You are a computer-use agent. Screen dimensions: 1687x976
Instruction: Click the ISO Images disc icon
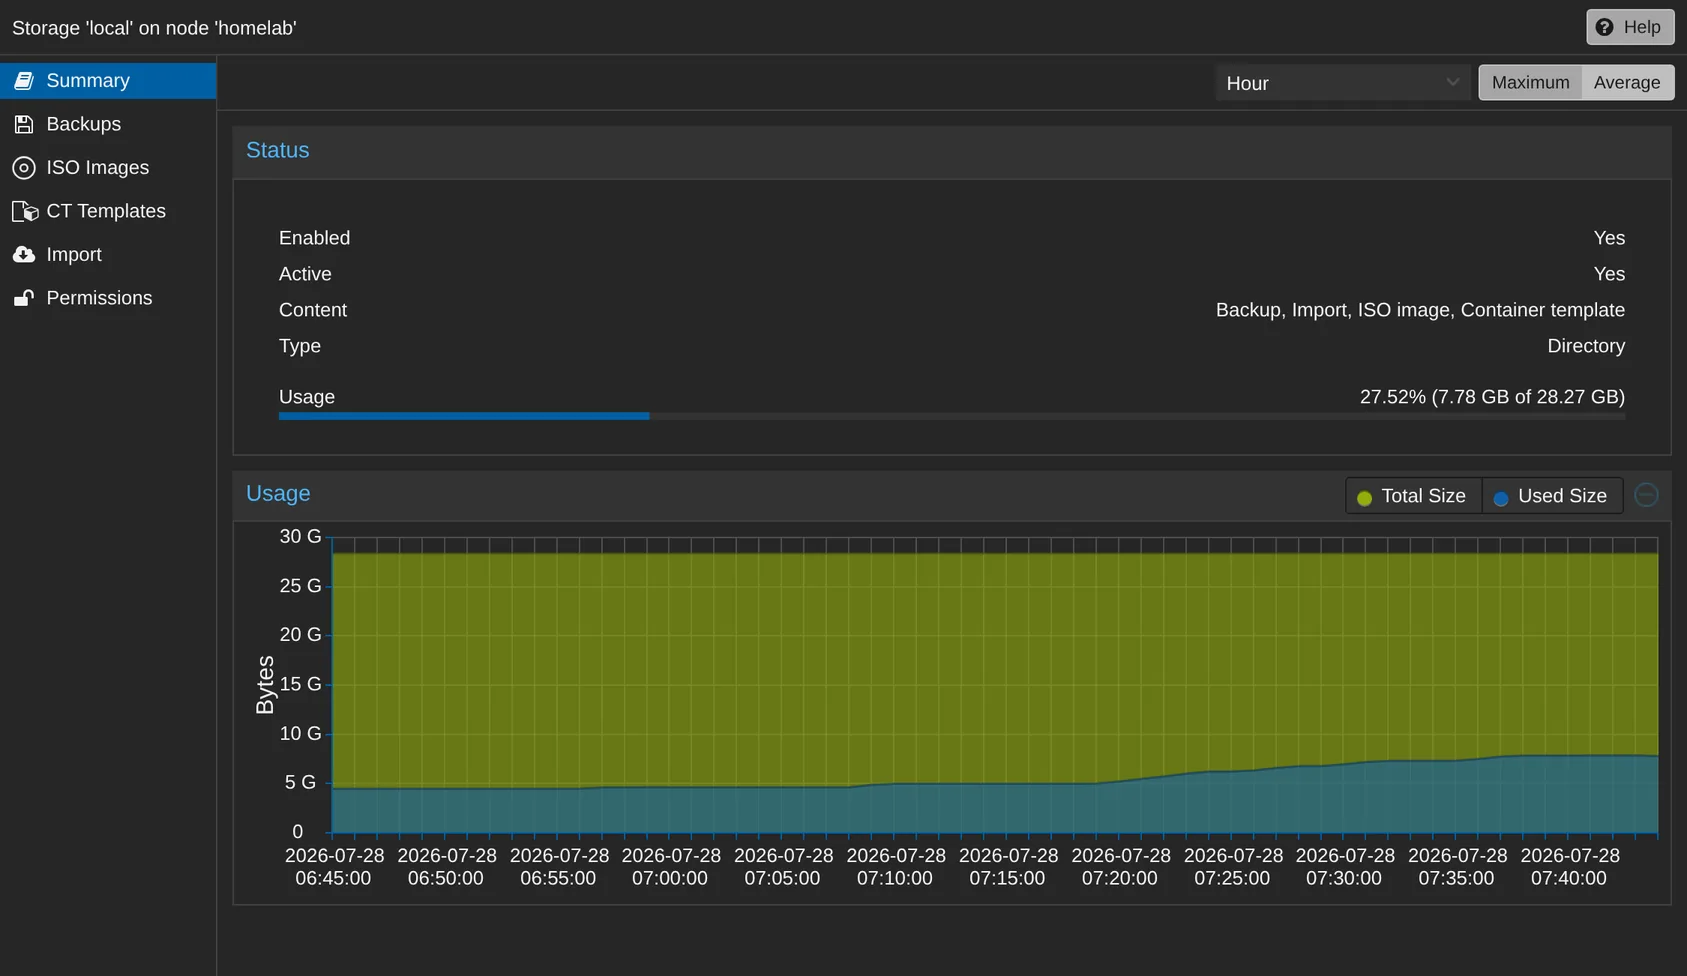(24, 168)
